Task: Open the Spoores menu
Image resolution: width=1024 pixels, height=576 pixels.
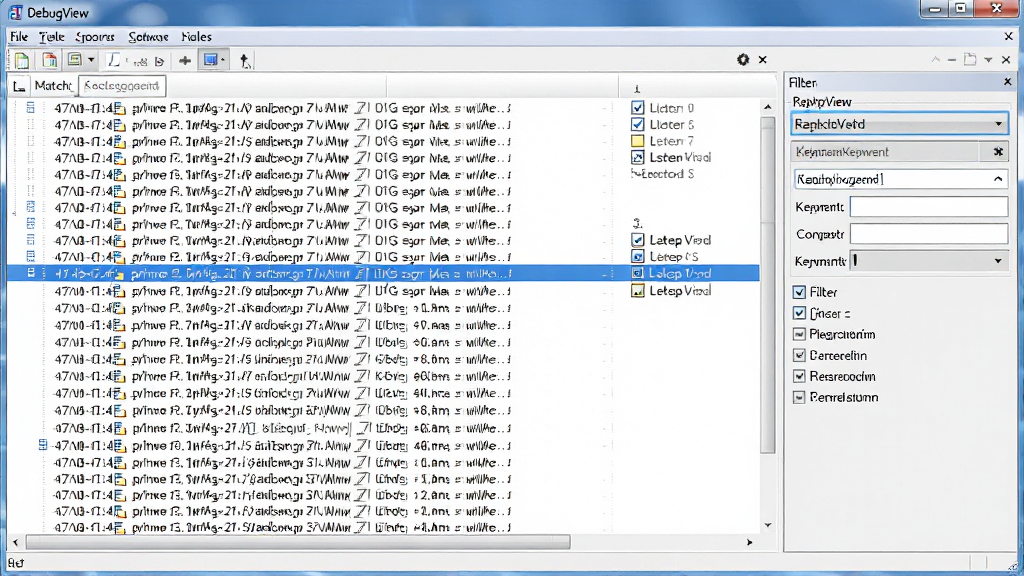Action: (x=95, y=37)
